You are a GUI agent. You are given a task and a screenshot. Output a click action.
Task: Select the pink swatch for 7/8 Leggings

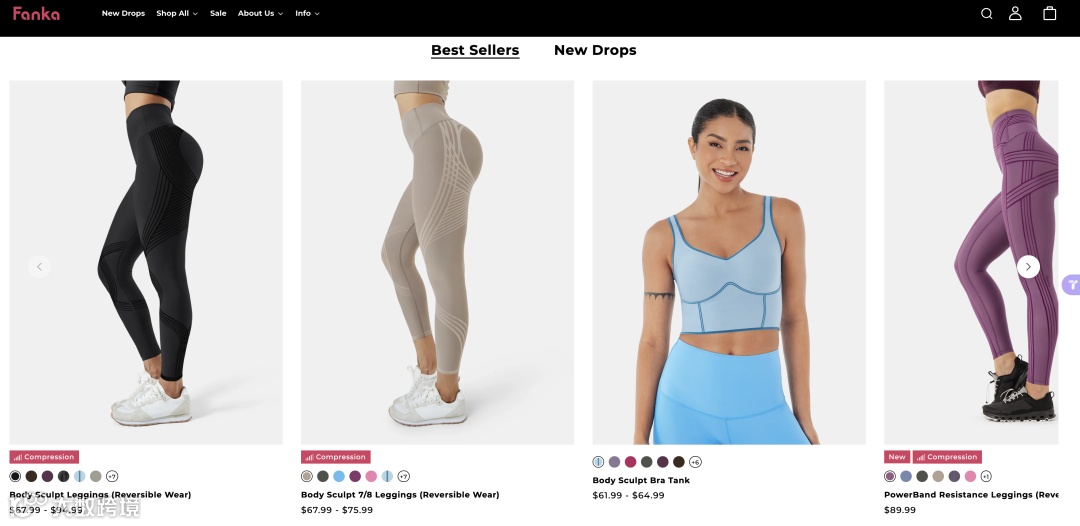[371, 476]
